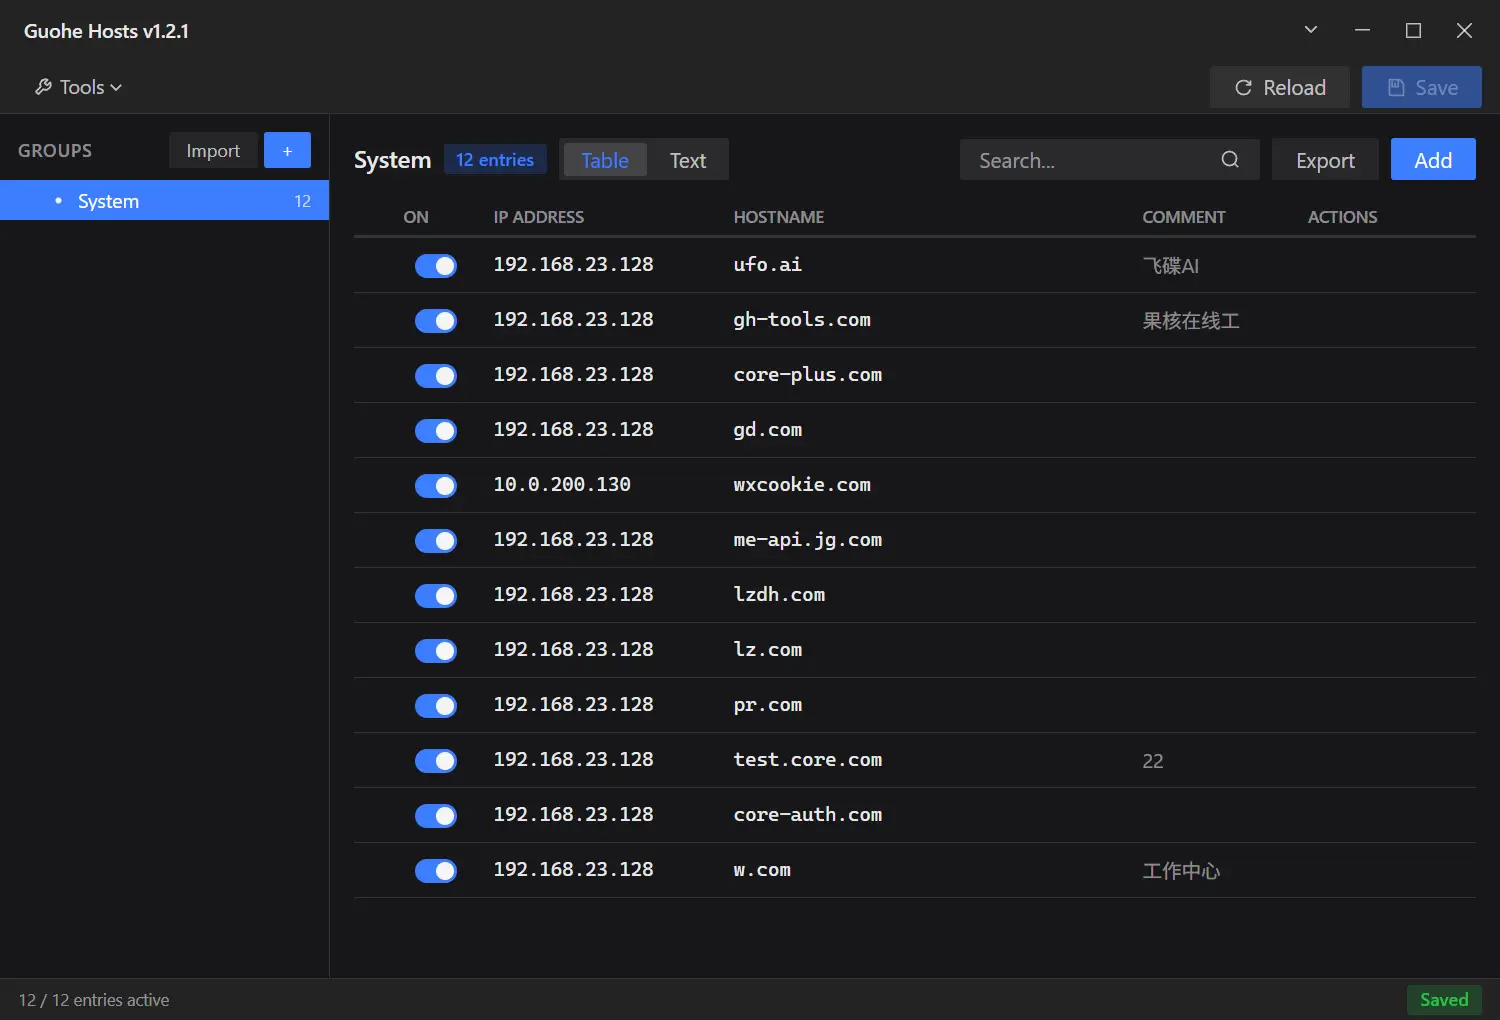Click the wrench icon next to Tools

[x=43, y=87]
